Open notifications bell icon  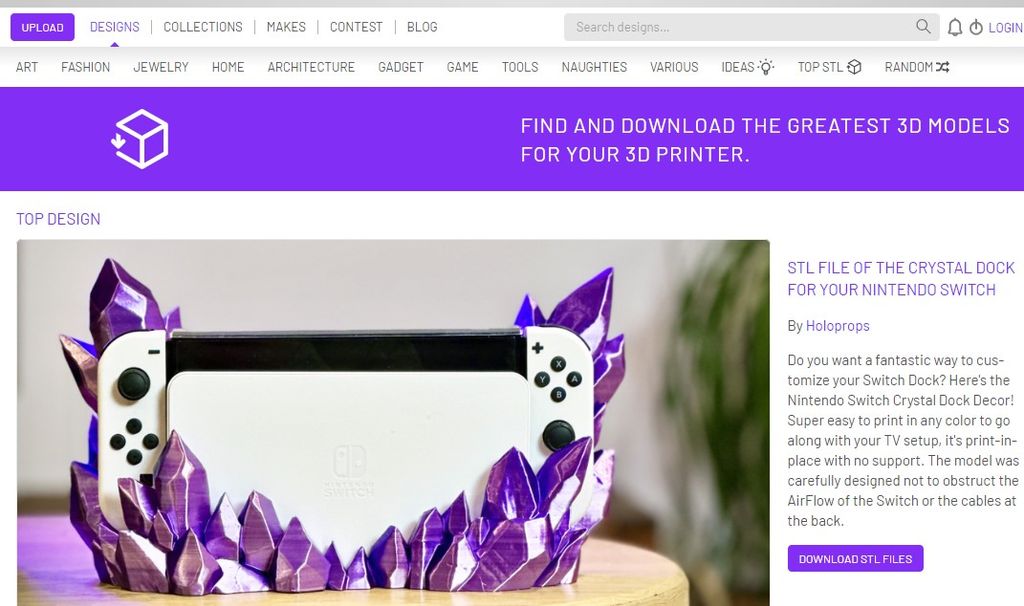(x=955, y=27)
